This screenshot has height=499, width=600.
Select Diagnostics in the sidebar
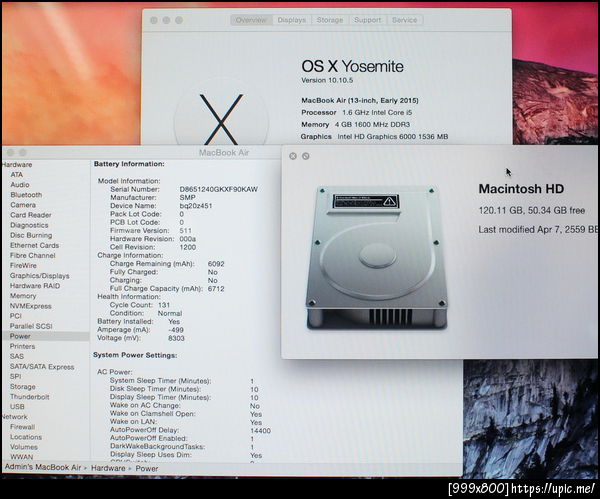tap(29, 225)
